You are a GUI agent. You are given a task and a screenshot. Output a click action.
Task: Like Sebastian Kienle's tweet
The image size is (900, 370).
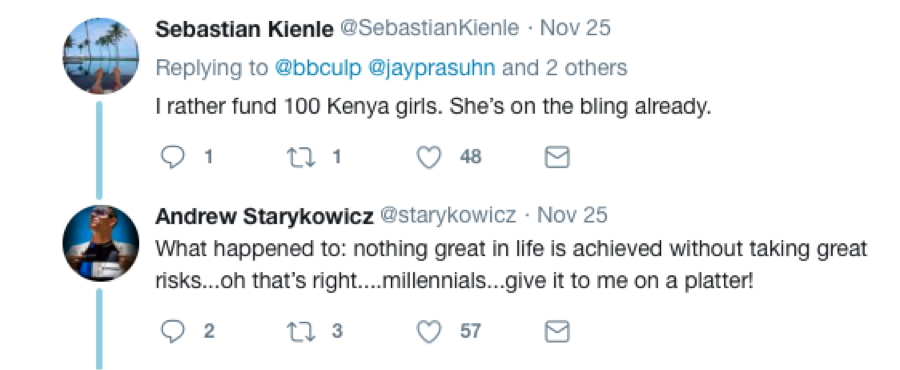pyautogui.click(x=429, y=157)
